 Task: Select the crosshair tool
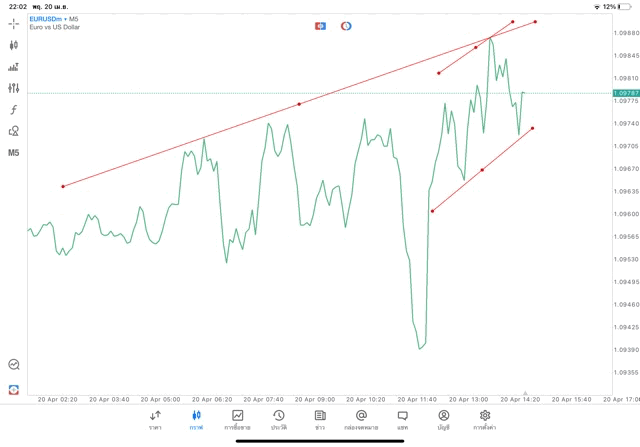click(x=14, y=23)
